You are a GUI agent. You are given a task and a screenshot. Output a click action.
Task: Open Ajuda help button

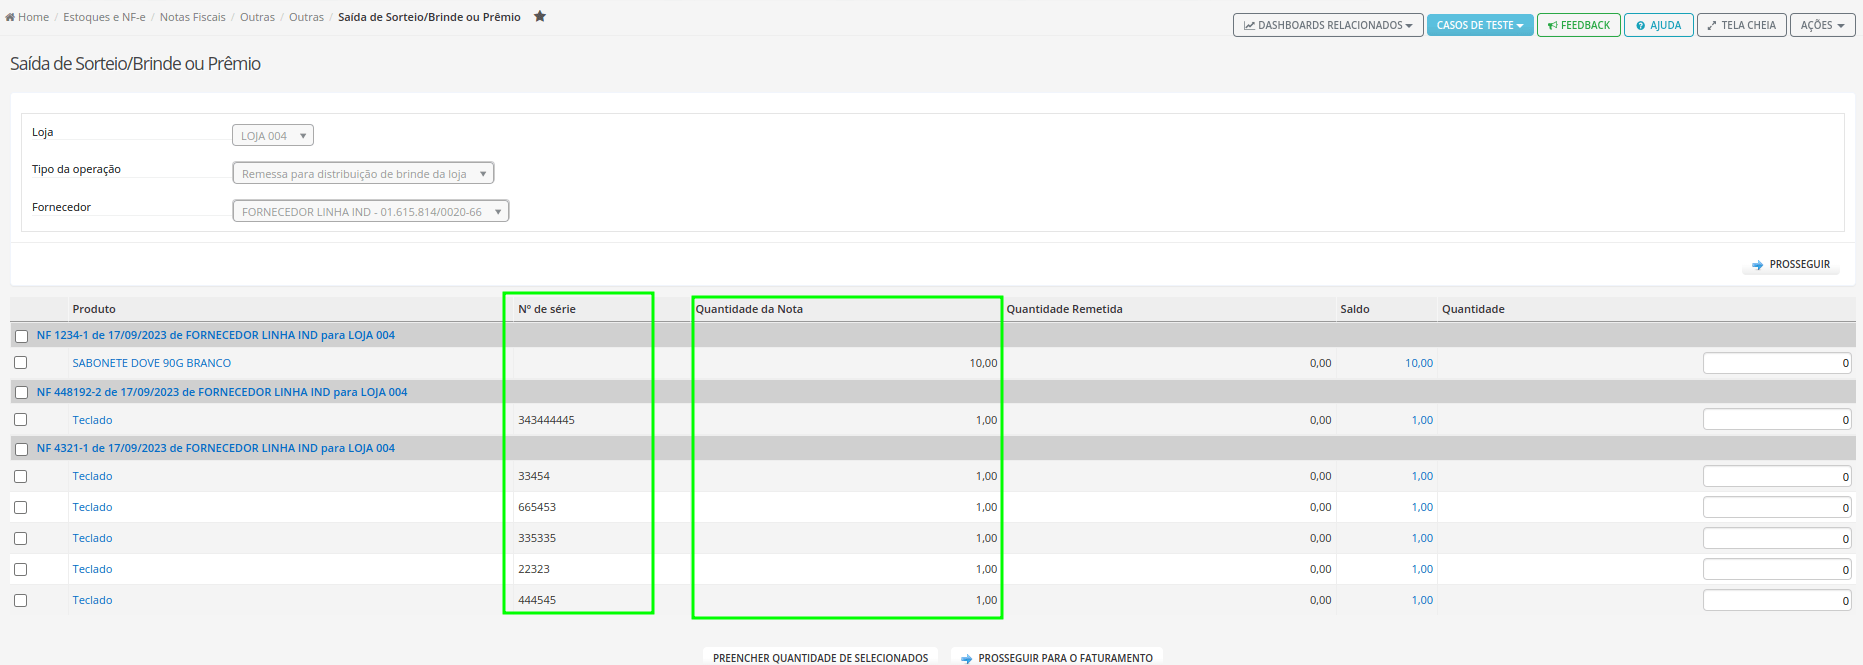pyautogui.click(x=1658, y=25)
